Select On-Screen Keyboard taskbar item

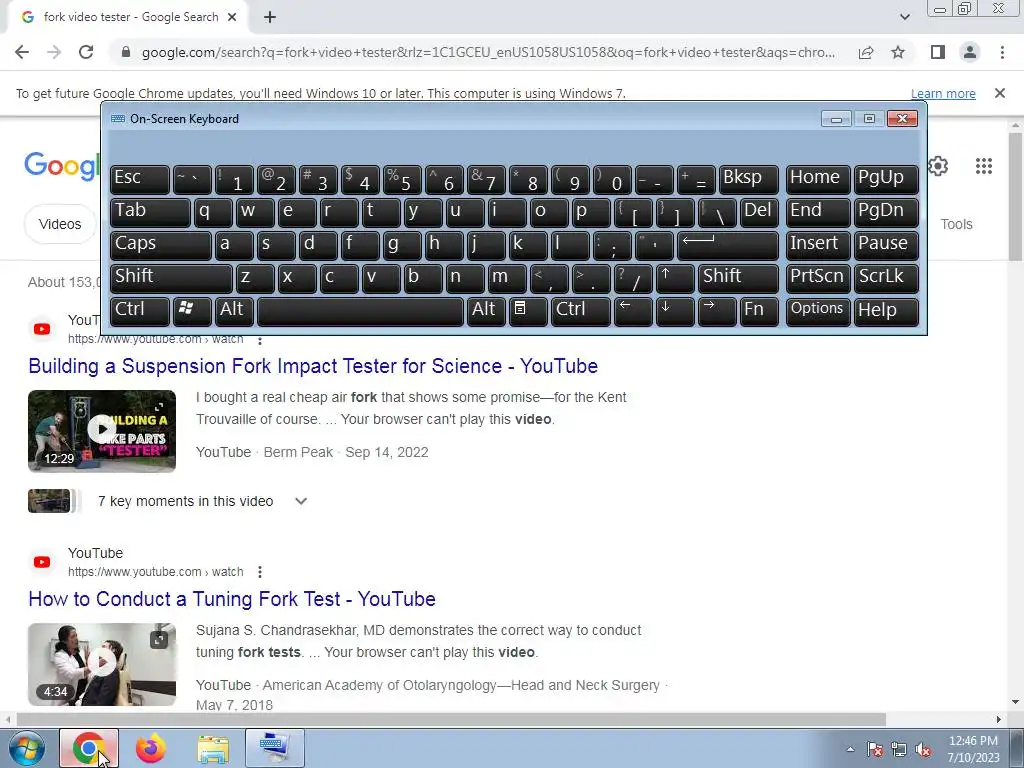coord(274,748)
